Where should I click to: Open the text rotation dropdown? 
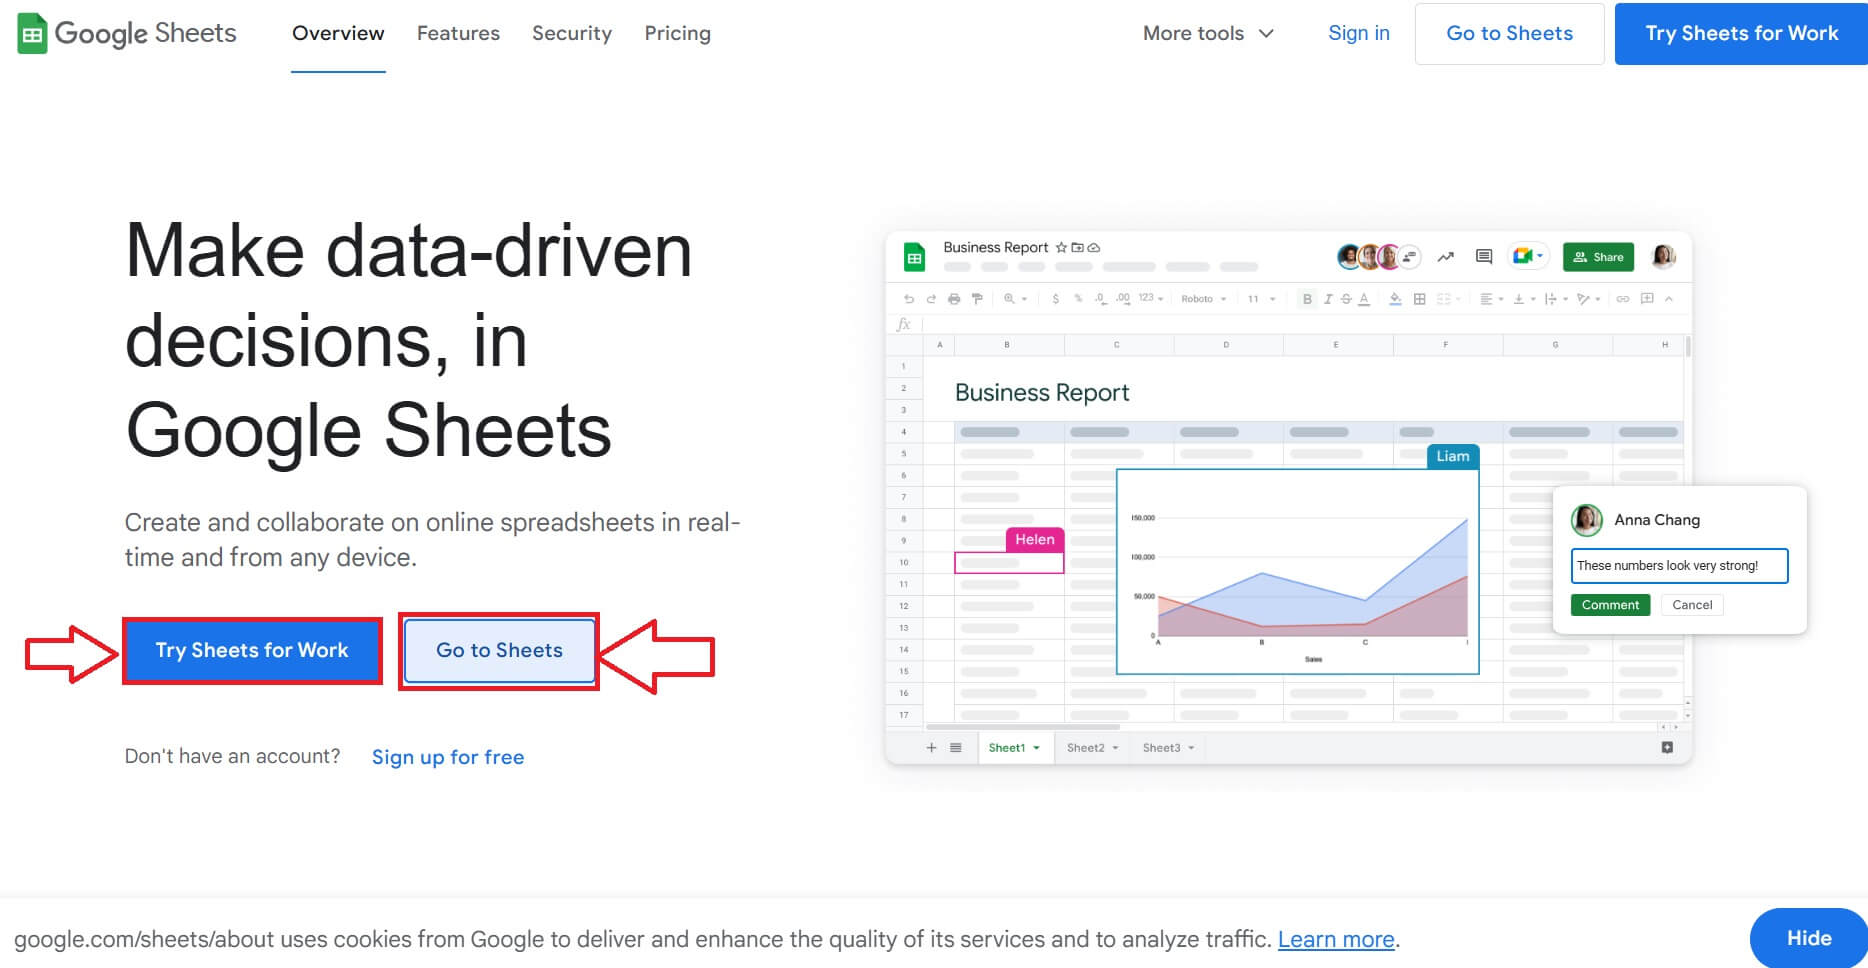click(1588, 299)
